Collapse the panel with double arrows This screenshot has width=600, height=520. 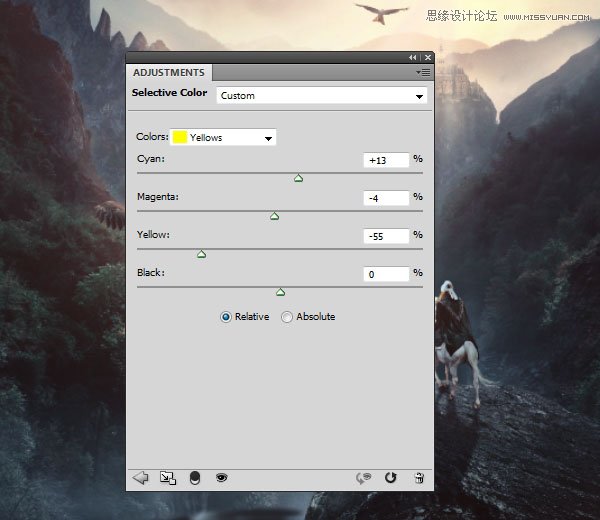[x=412, y=57]
